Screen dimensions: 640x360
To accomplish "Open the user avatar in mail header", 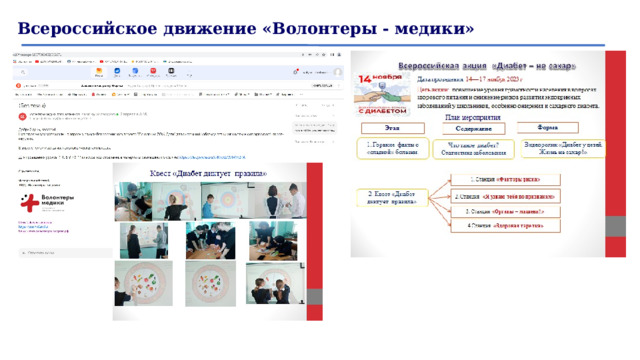I will pos(338,72).
